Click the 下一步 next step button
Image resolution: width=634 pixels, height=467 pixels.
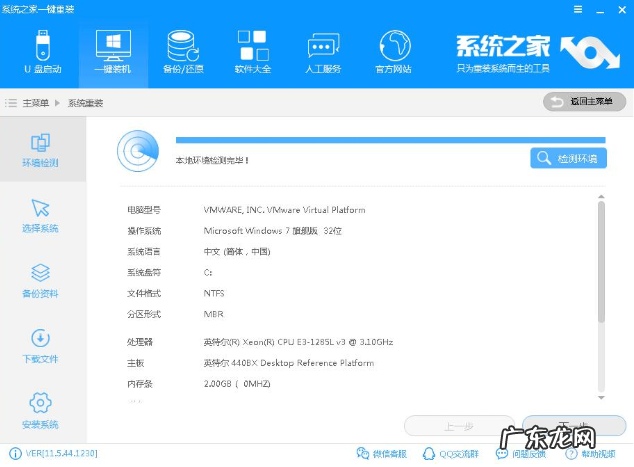[x=574, y=426]
